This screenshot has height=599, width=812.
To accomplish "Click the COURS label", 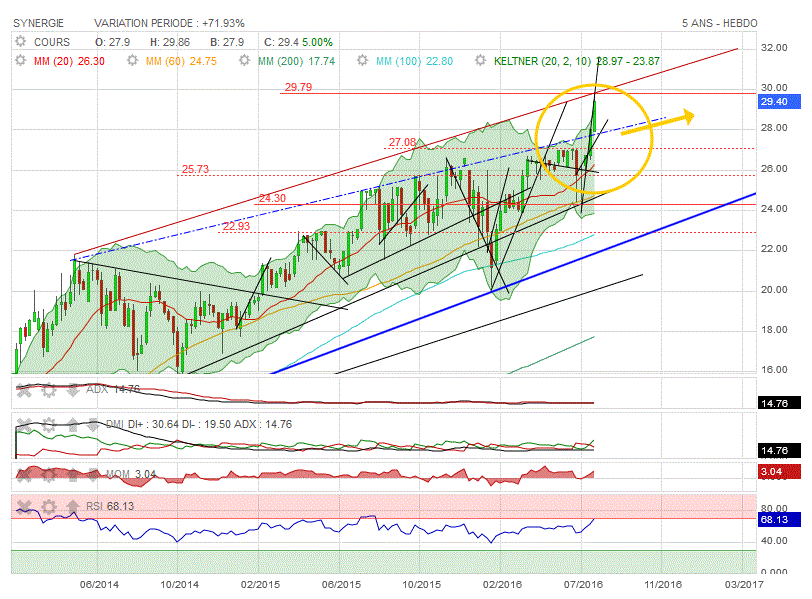I will [52, 42].
